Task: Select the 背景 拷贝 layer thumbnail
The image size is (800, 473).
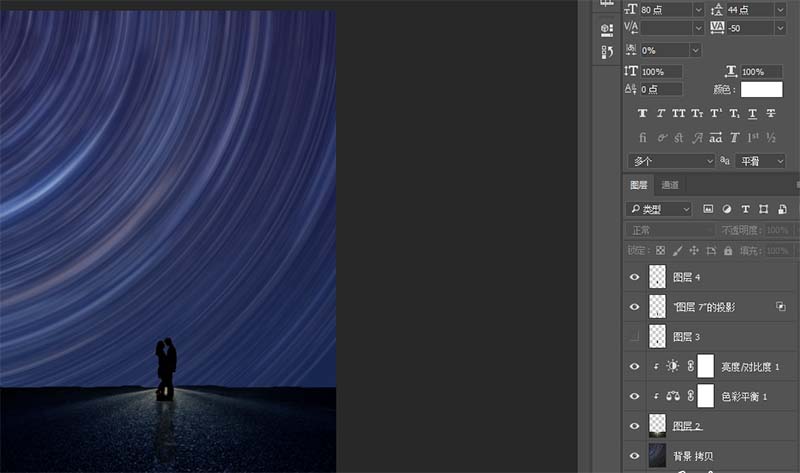Action: tap(657, 456)
